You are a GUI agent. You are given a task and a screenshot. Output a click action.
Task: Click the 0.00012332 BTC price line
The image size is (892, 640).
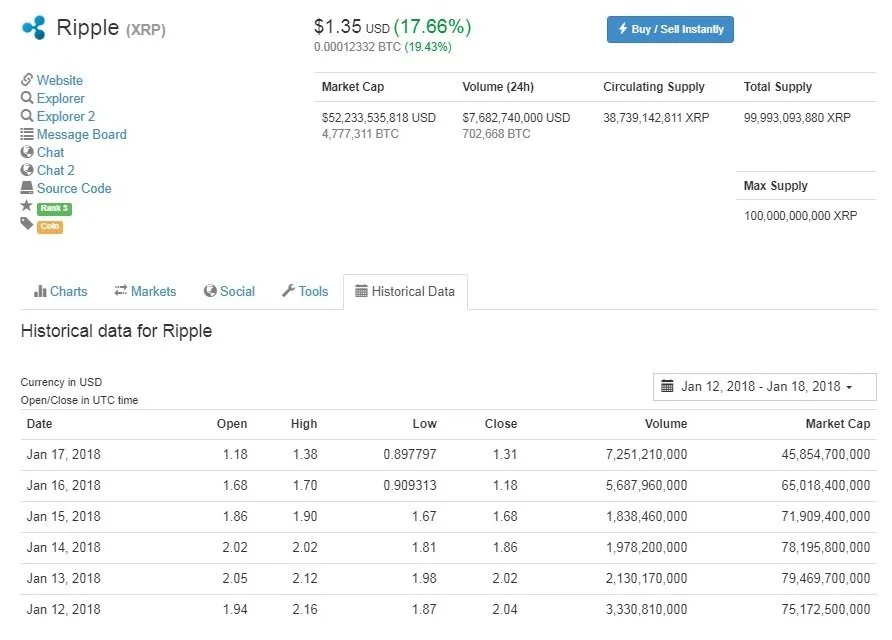[383, 47]
